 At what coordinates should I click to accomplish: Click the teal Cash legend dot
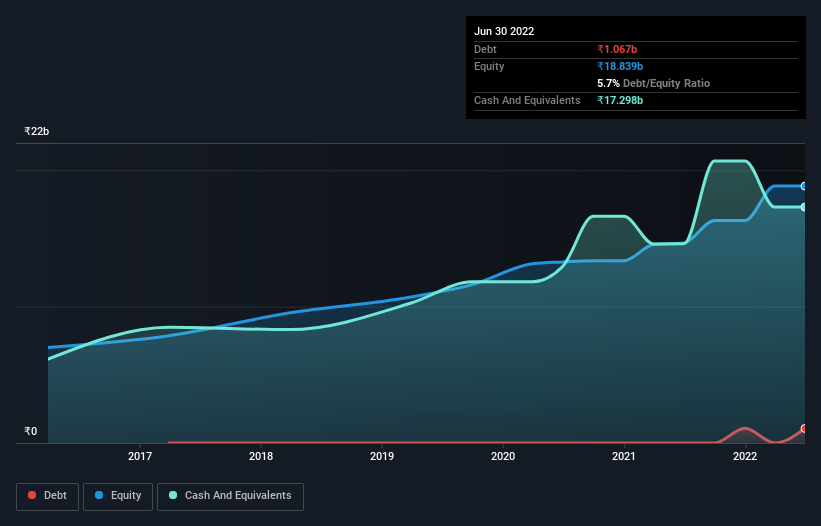pyautogui.click(x=173, y=495)
